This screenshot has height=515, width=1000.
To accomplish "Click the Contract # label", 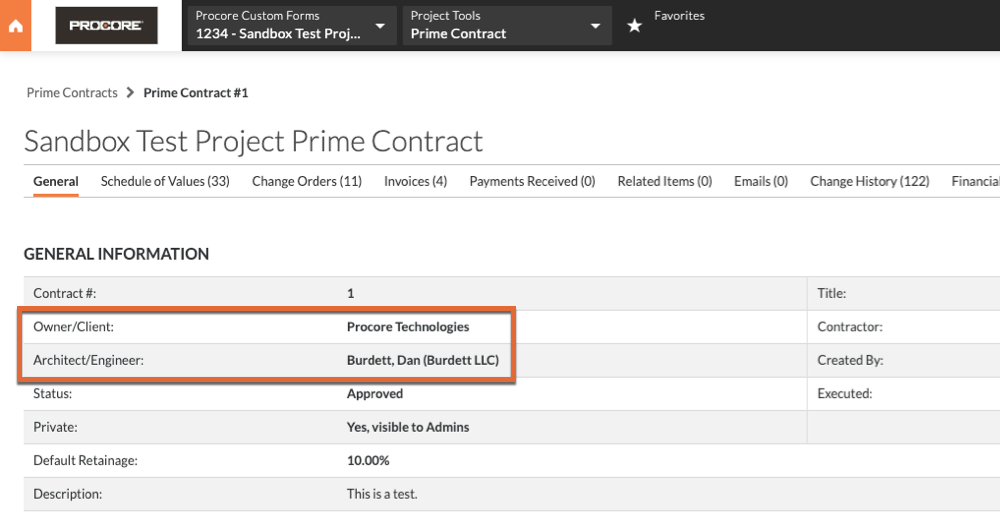I will [x=64, y=294].
